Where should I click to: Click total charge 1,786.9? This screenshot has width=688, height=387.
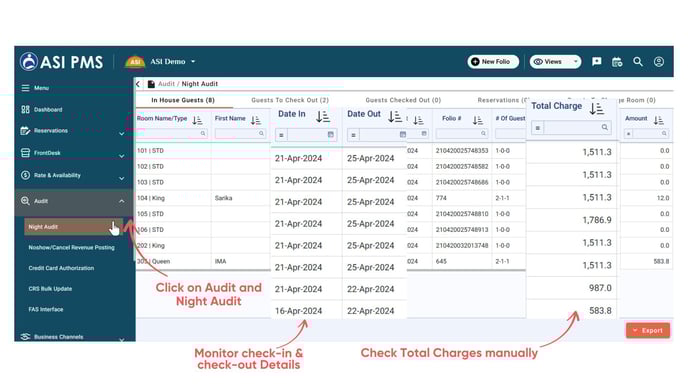(597, 220)
